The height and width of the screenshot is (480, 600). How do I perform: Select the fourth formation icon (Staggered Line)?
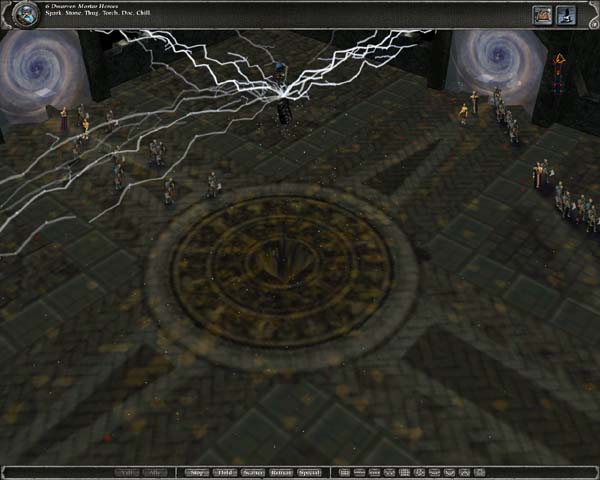(389, 473)
